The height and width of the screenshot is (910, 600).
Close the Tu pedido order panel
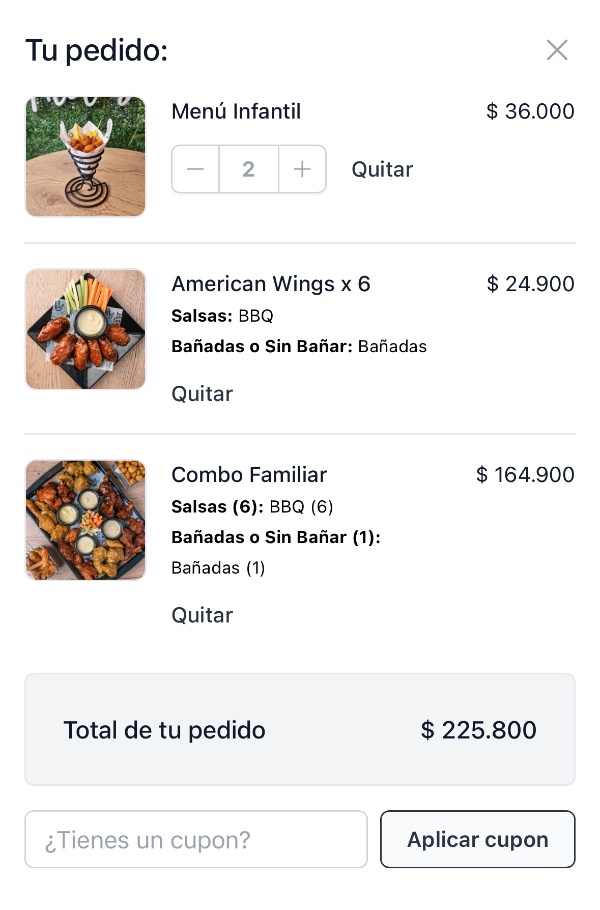coord(557,50)
